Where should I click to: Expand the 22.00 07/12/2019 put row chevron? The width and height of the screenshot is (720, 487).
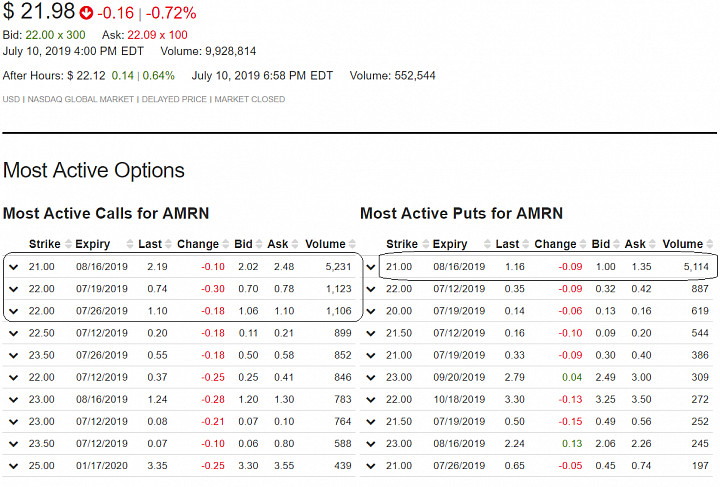pyautogui.click(x=371, y=289)
